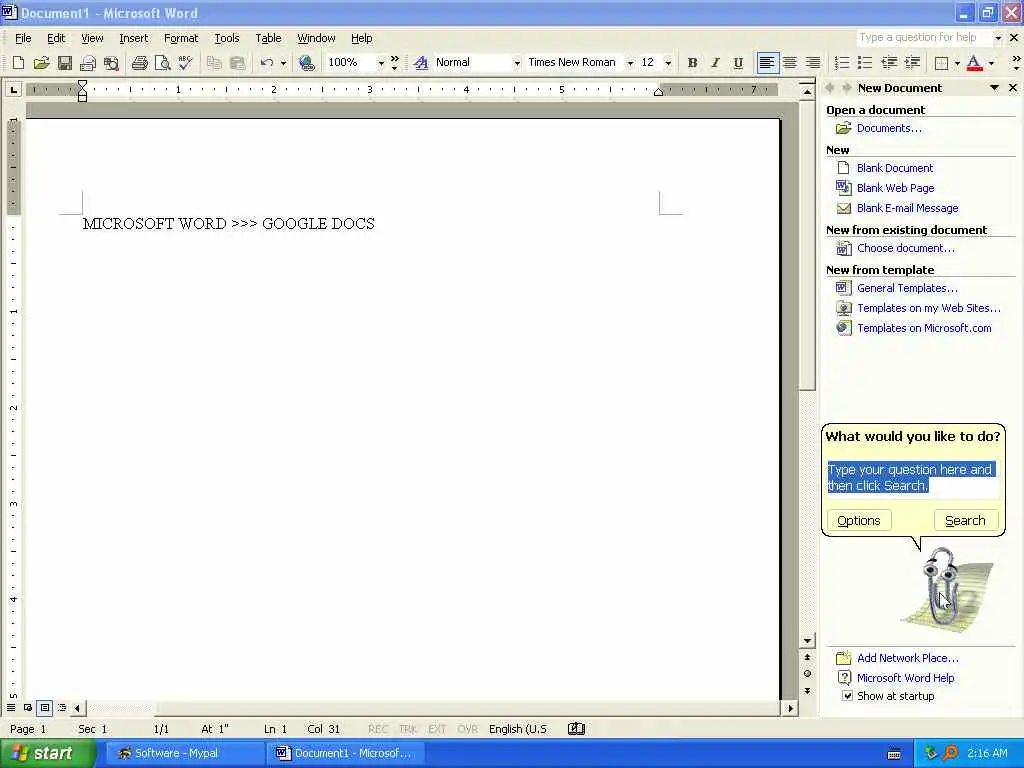
Task: Open the Times New Roman font dropdown
Action: [x=630, y=63]
